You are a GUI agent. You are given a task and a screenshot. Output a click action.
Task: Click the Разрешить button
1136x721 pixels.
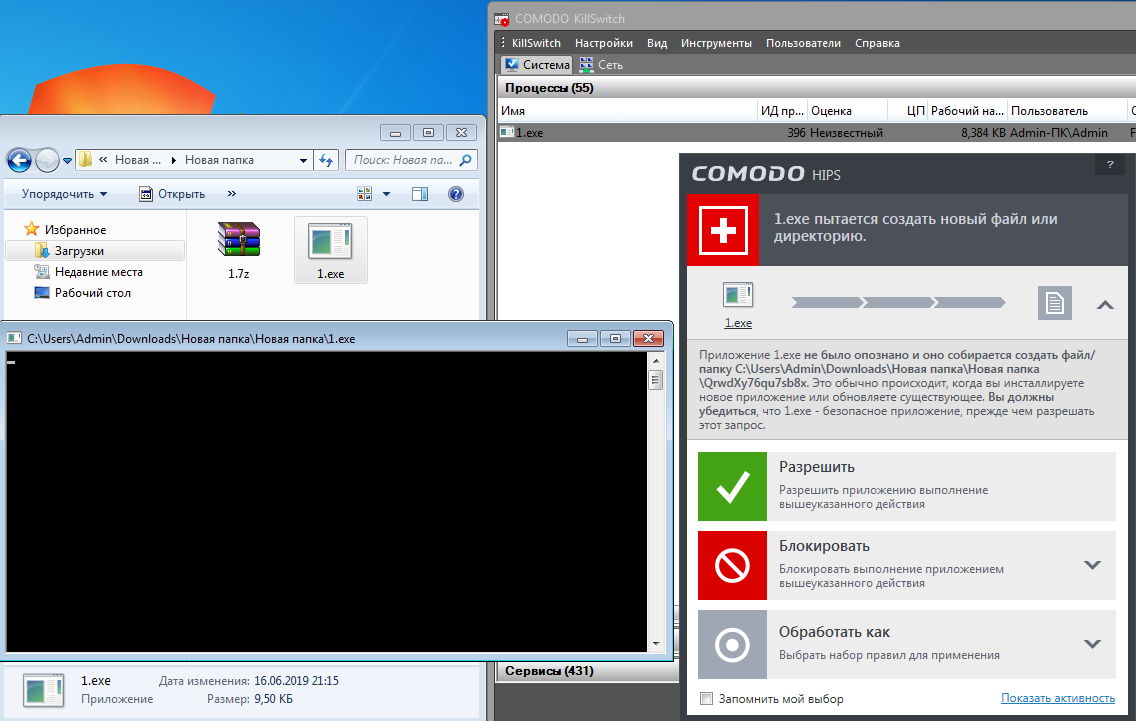click(906, 486)
